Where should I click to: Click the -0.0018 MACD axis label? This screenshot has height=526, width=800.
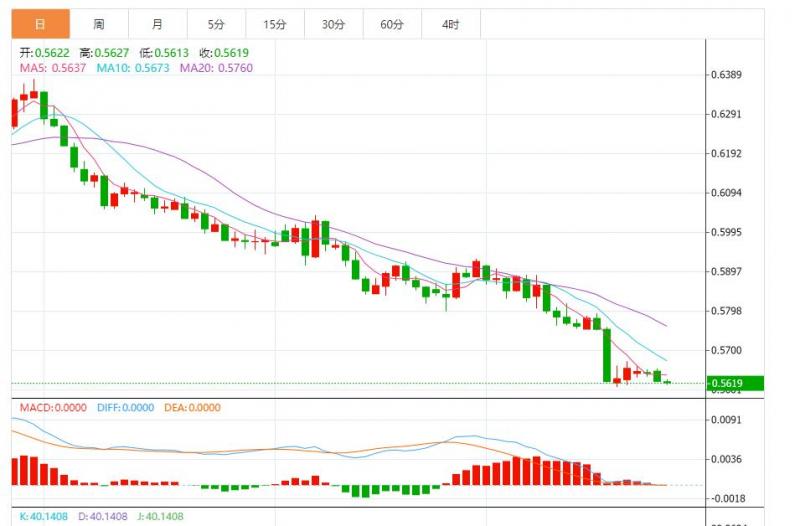[729, 498]
